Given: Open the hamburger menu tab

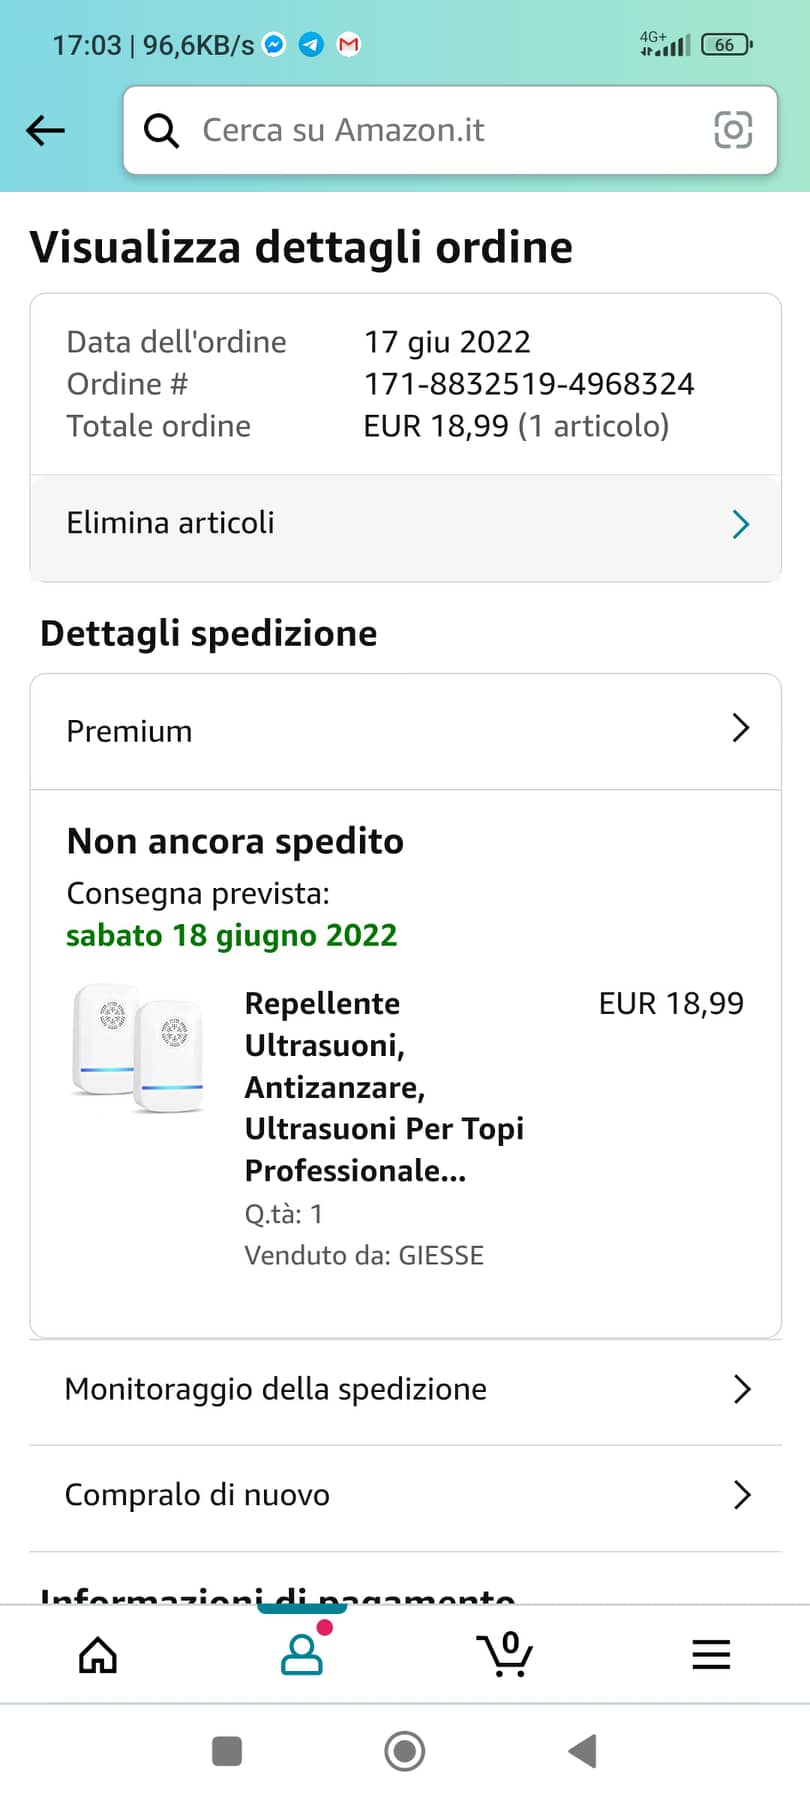Looking at the screenshot, I should coord(711,1655).
